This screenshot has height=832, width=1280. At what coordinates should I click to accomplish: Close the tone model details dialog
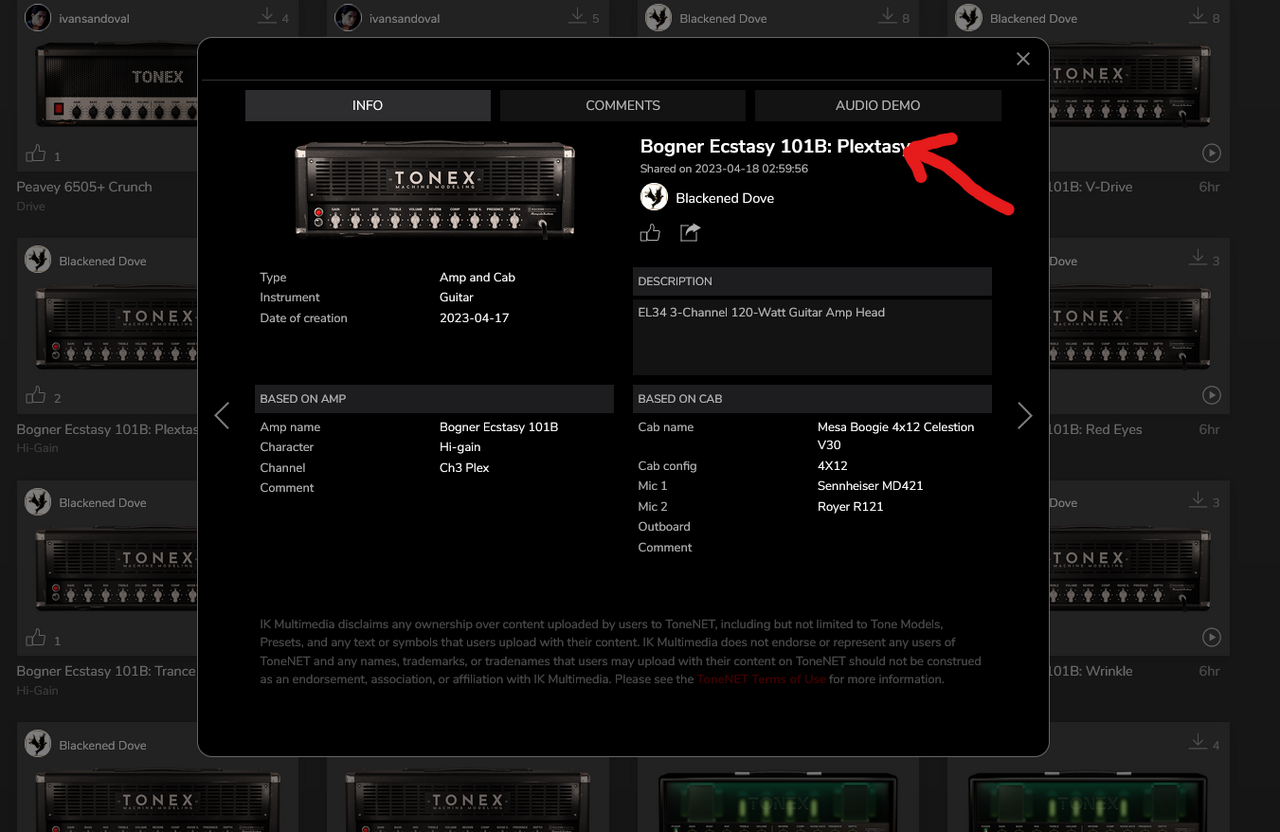pyautogui.click(x=1023, y=59)
